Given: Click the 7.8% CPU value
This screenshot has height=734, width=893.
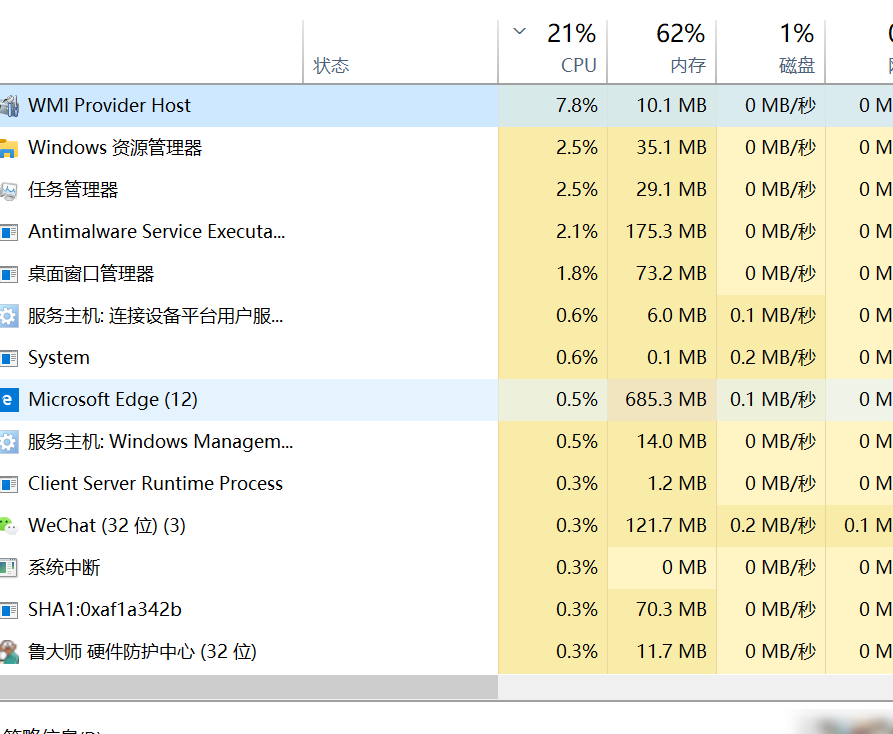Looking at the screenshot, I should click(x=577, y=106).
